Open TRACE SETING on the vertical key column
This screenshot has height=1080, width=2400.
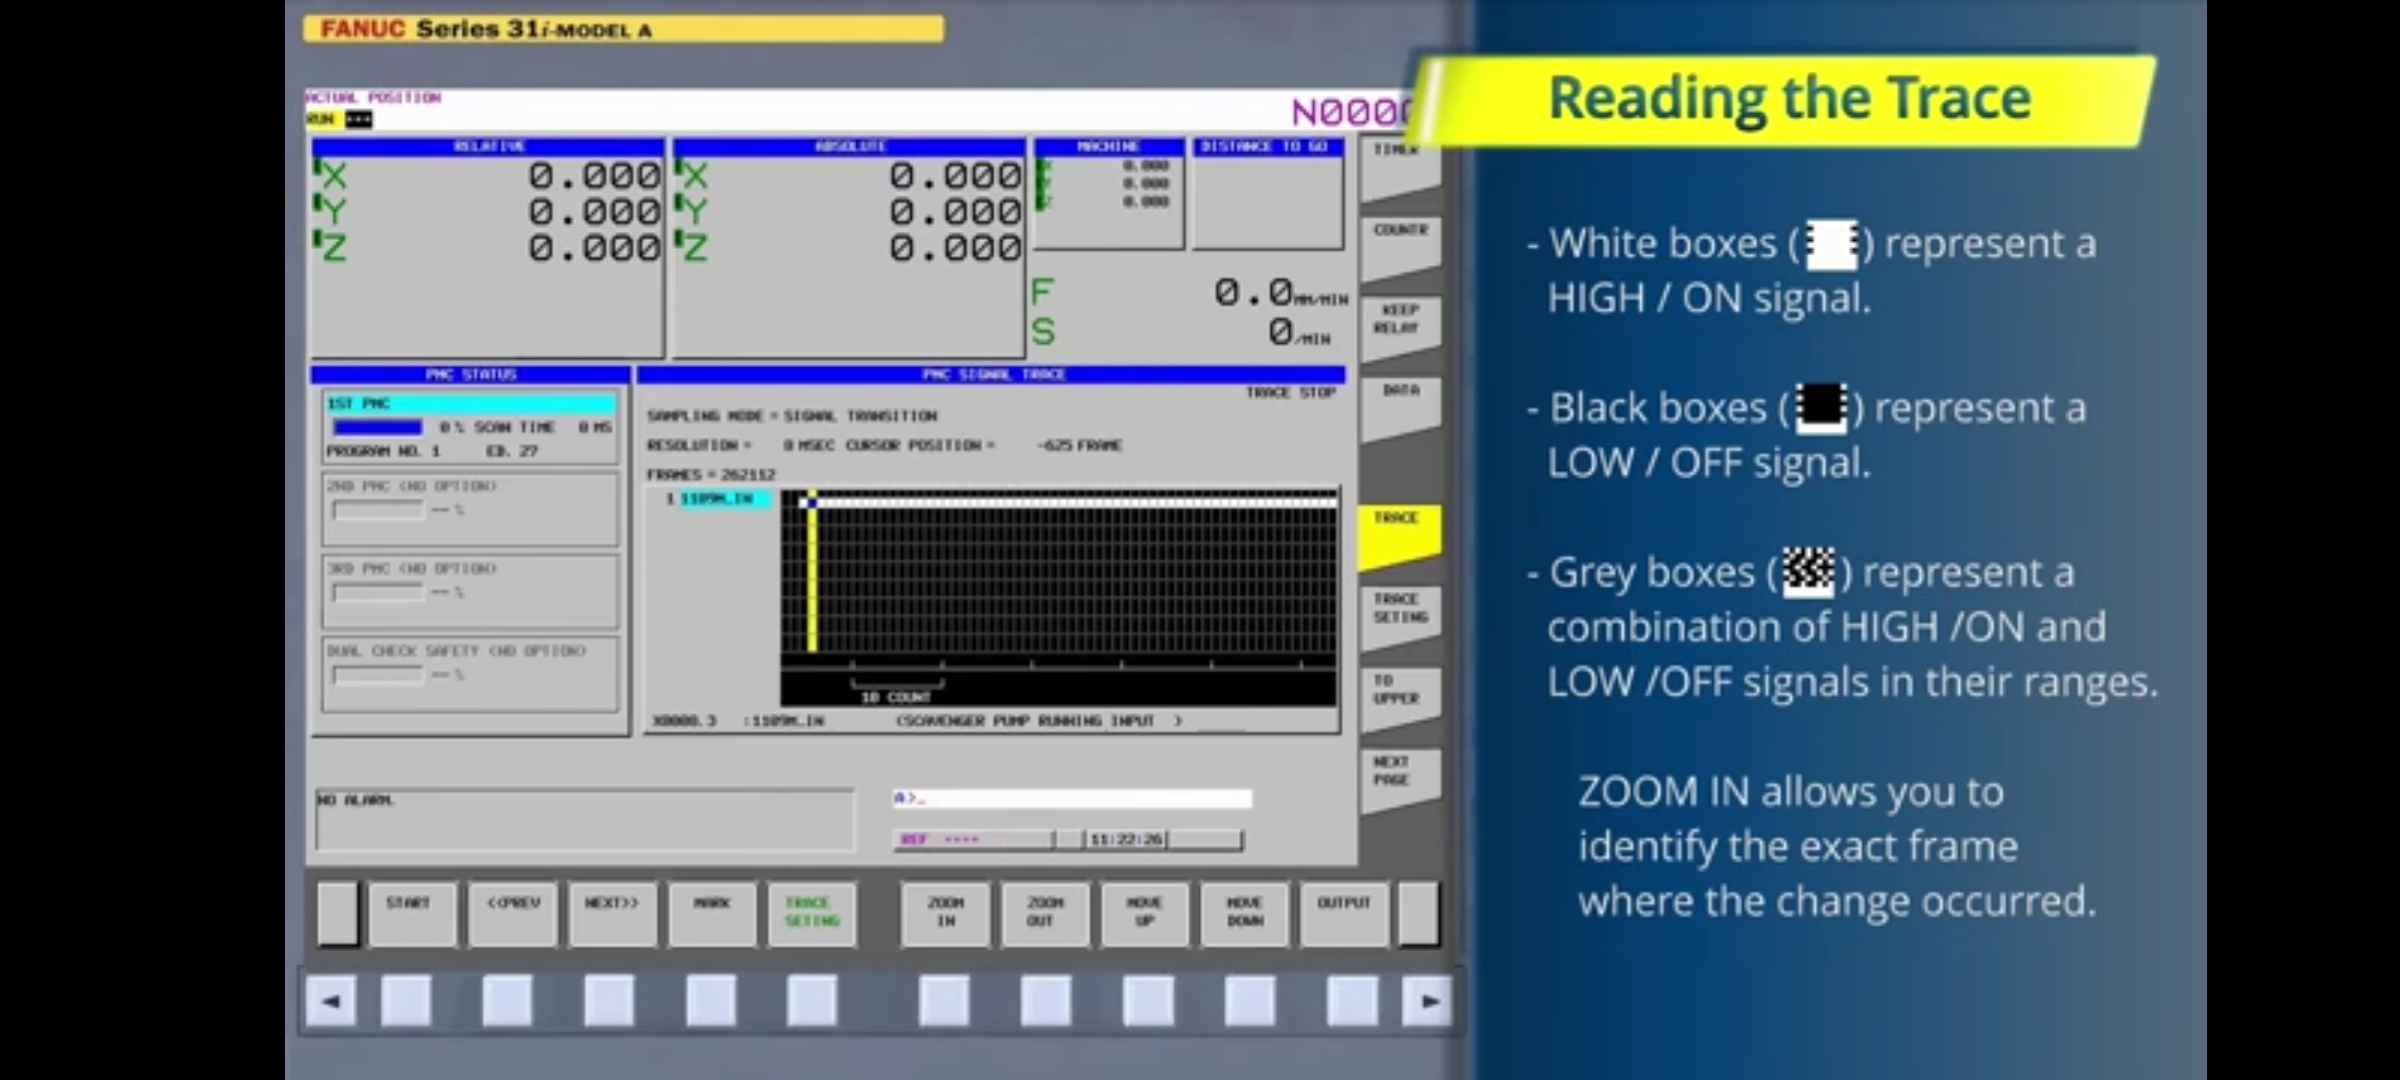click(1400, 616)
